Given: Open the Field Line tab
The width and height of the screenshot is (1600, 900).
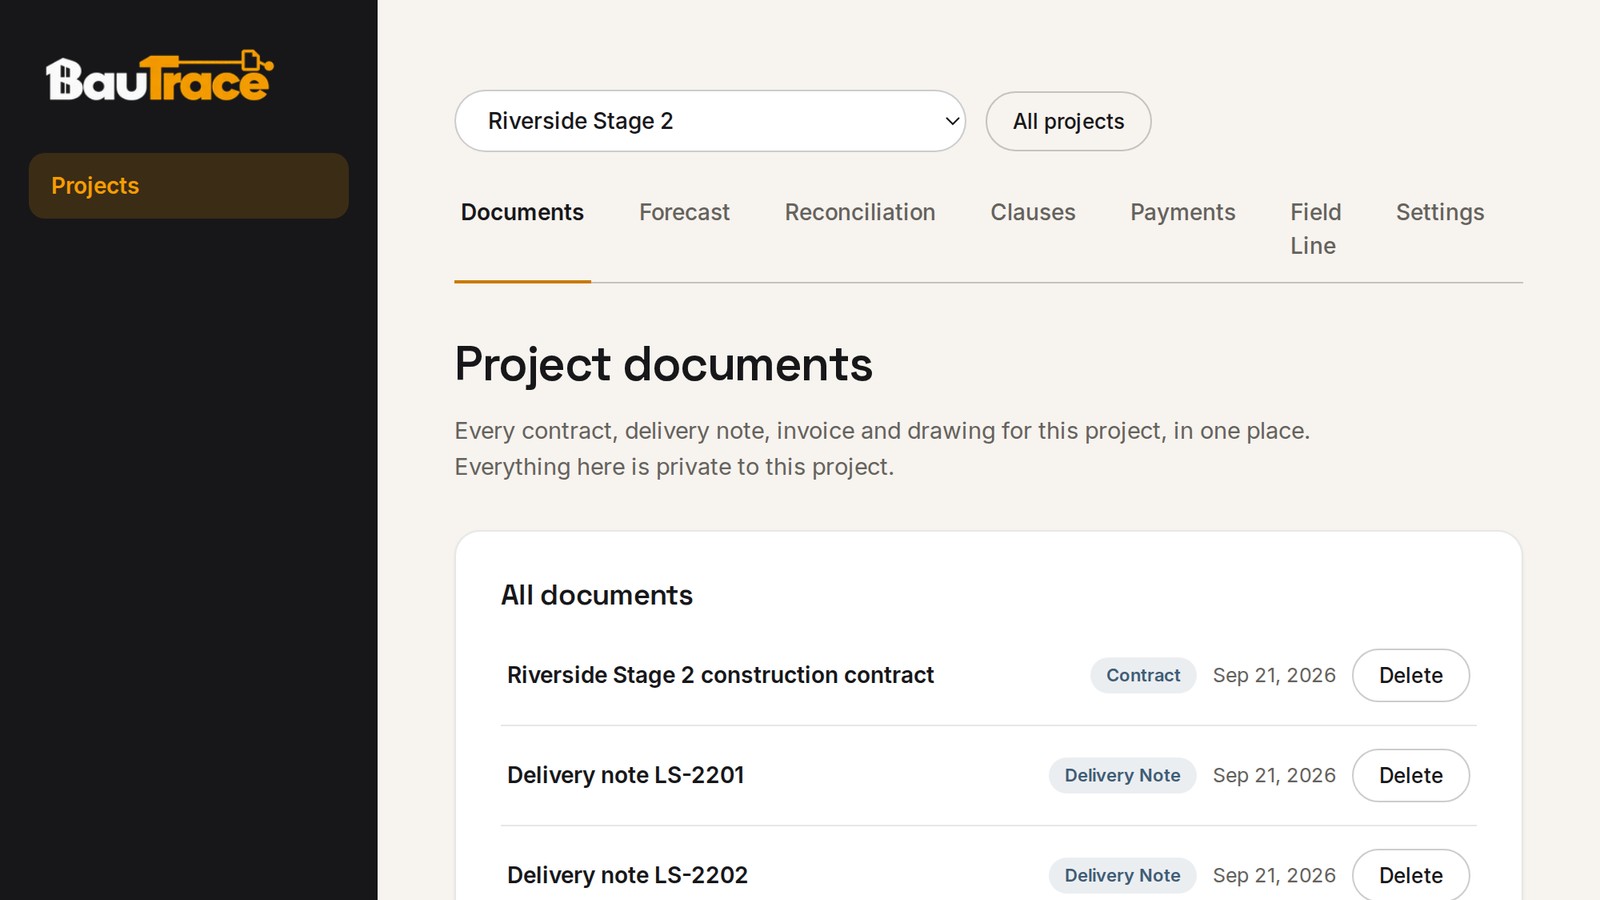Looking at the screenshot, I should coord(1315,229).
